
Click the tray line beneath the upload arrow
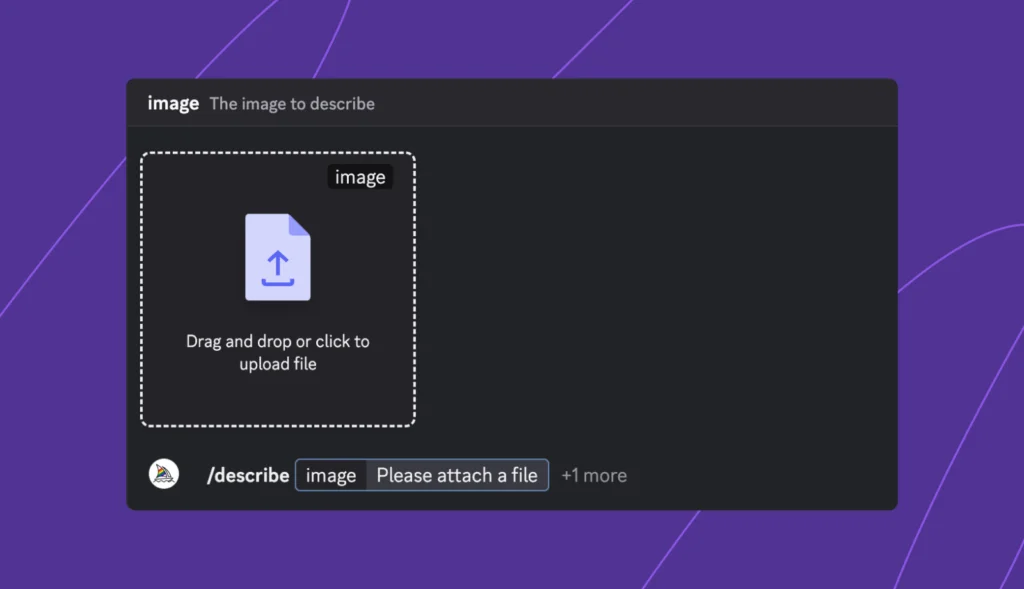pos(278,282)
